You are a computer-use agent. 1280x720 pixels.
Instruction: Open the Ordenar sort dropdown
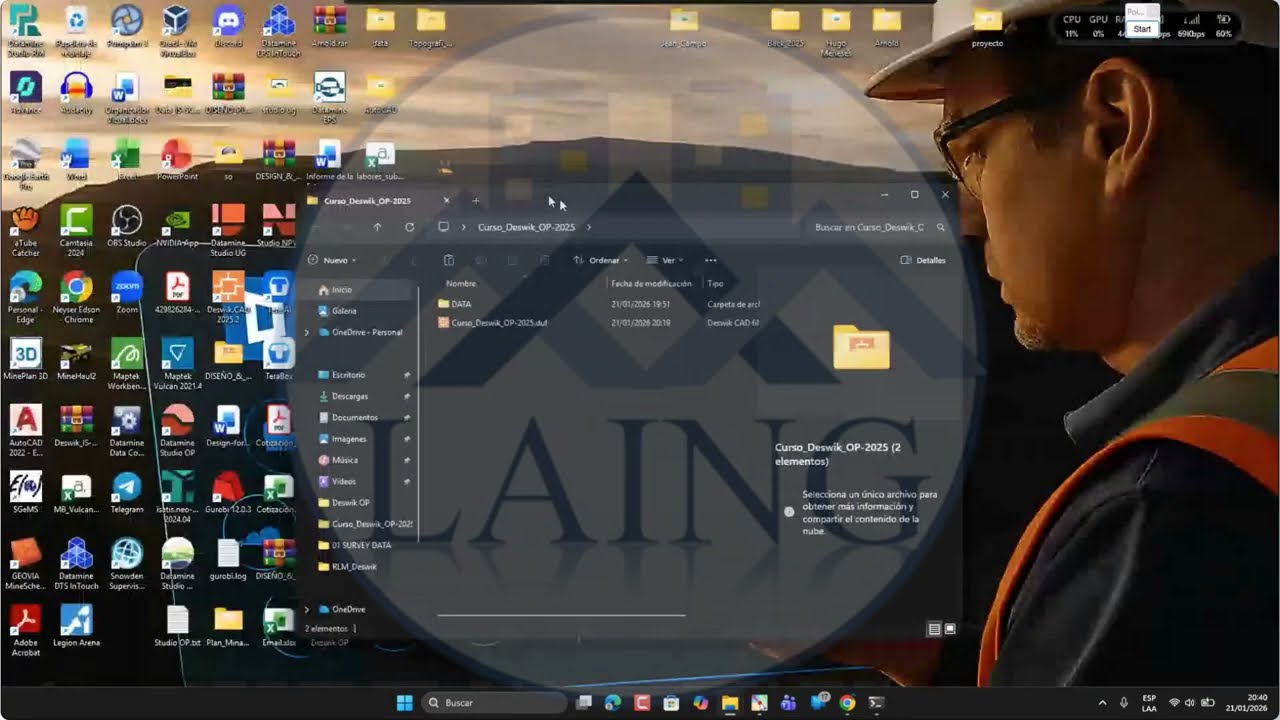601,260
